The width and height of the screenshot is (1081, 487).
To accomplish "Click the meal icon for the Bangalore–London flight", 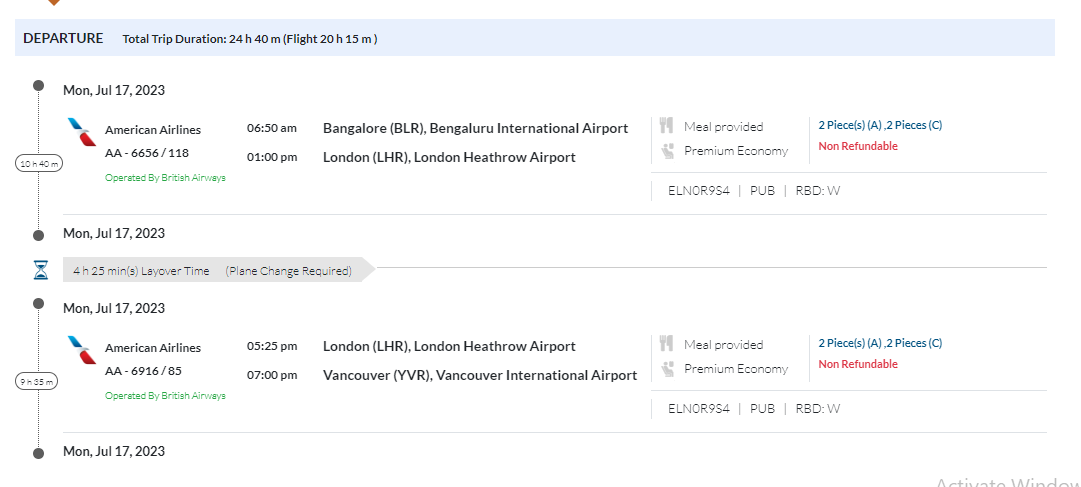I will tap(667, 126).
